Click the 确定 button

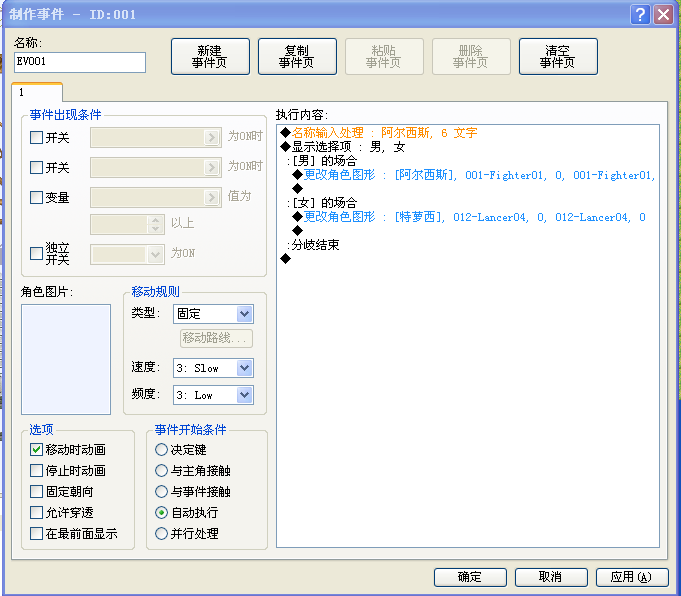click(x=470, y=577)
